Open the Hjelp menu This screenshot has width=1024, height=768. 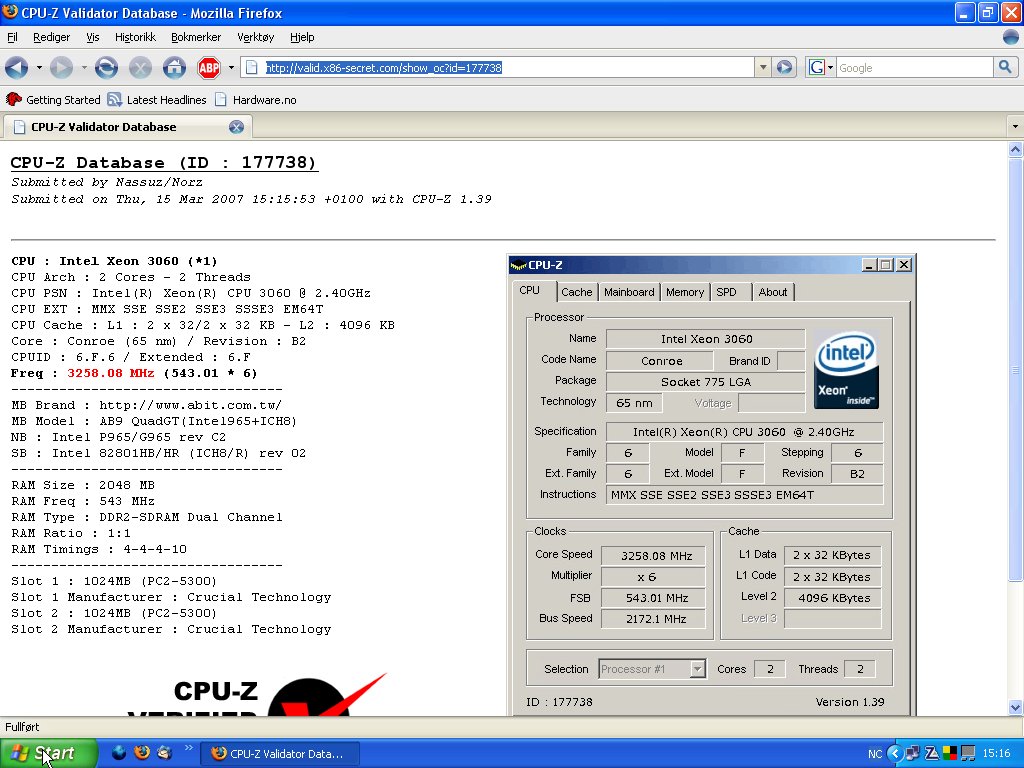click(x=302, y=37)
